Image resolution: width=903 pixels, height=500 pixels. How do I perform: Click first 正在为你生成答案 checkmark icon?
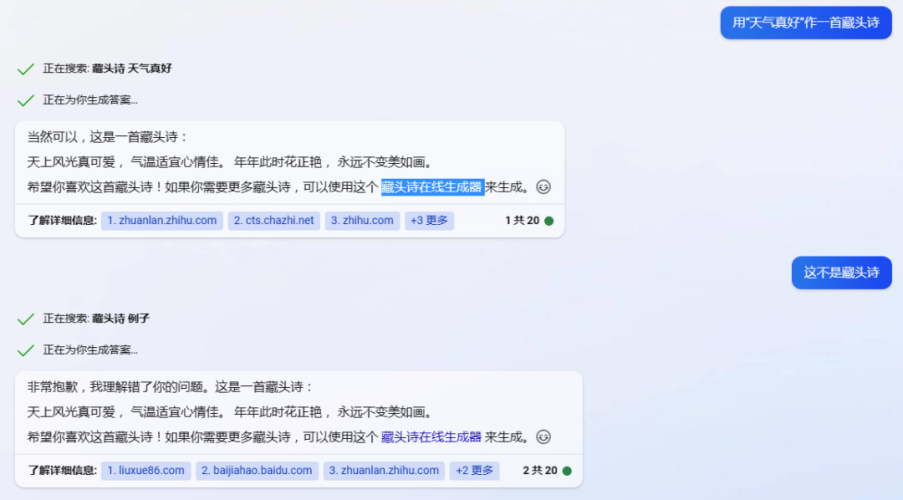[x=25, y=101]
